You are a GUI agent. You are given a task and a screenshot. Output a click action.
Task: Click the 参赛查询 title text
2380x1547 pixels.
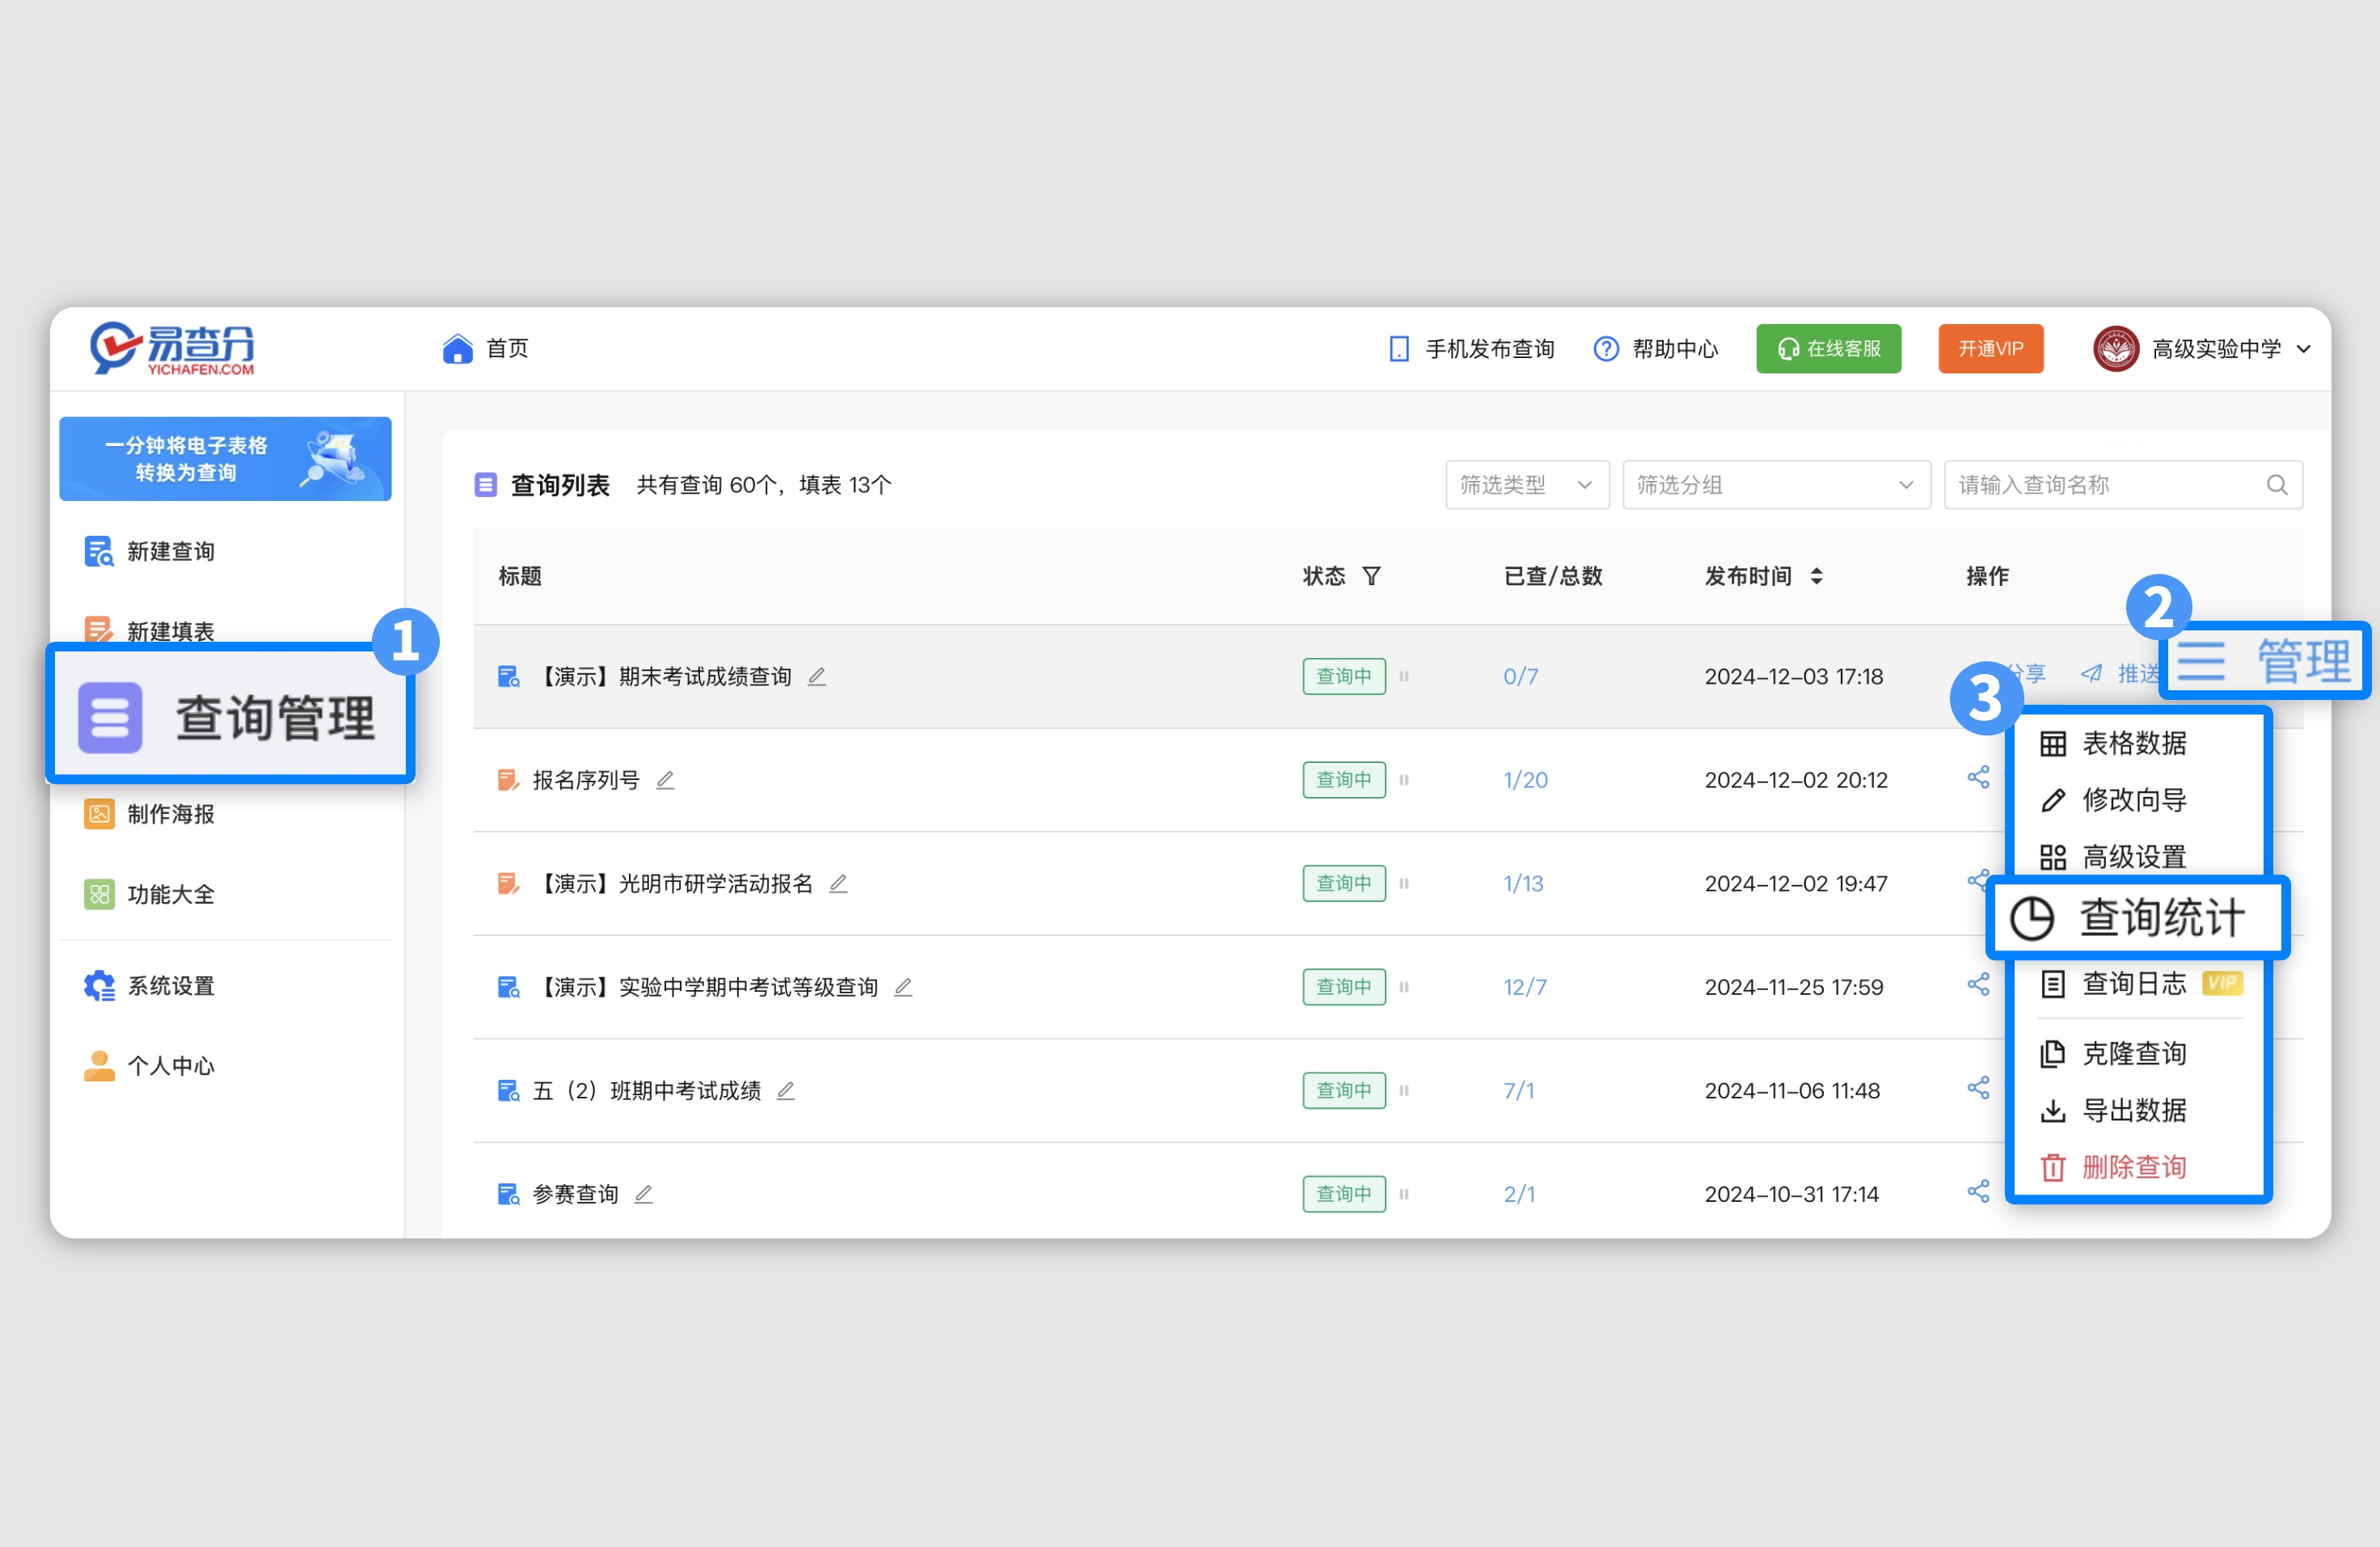point(576,1194)
